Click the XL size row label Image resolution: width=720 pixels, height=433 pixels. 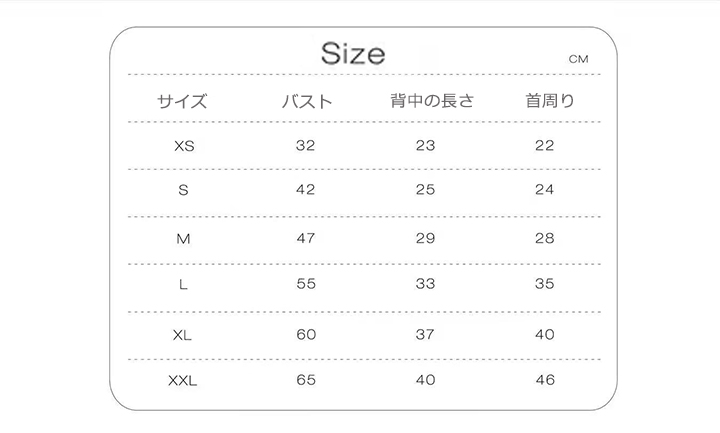coord(182,335)
